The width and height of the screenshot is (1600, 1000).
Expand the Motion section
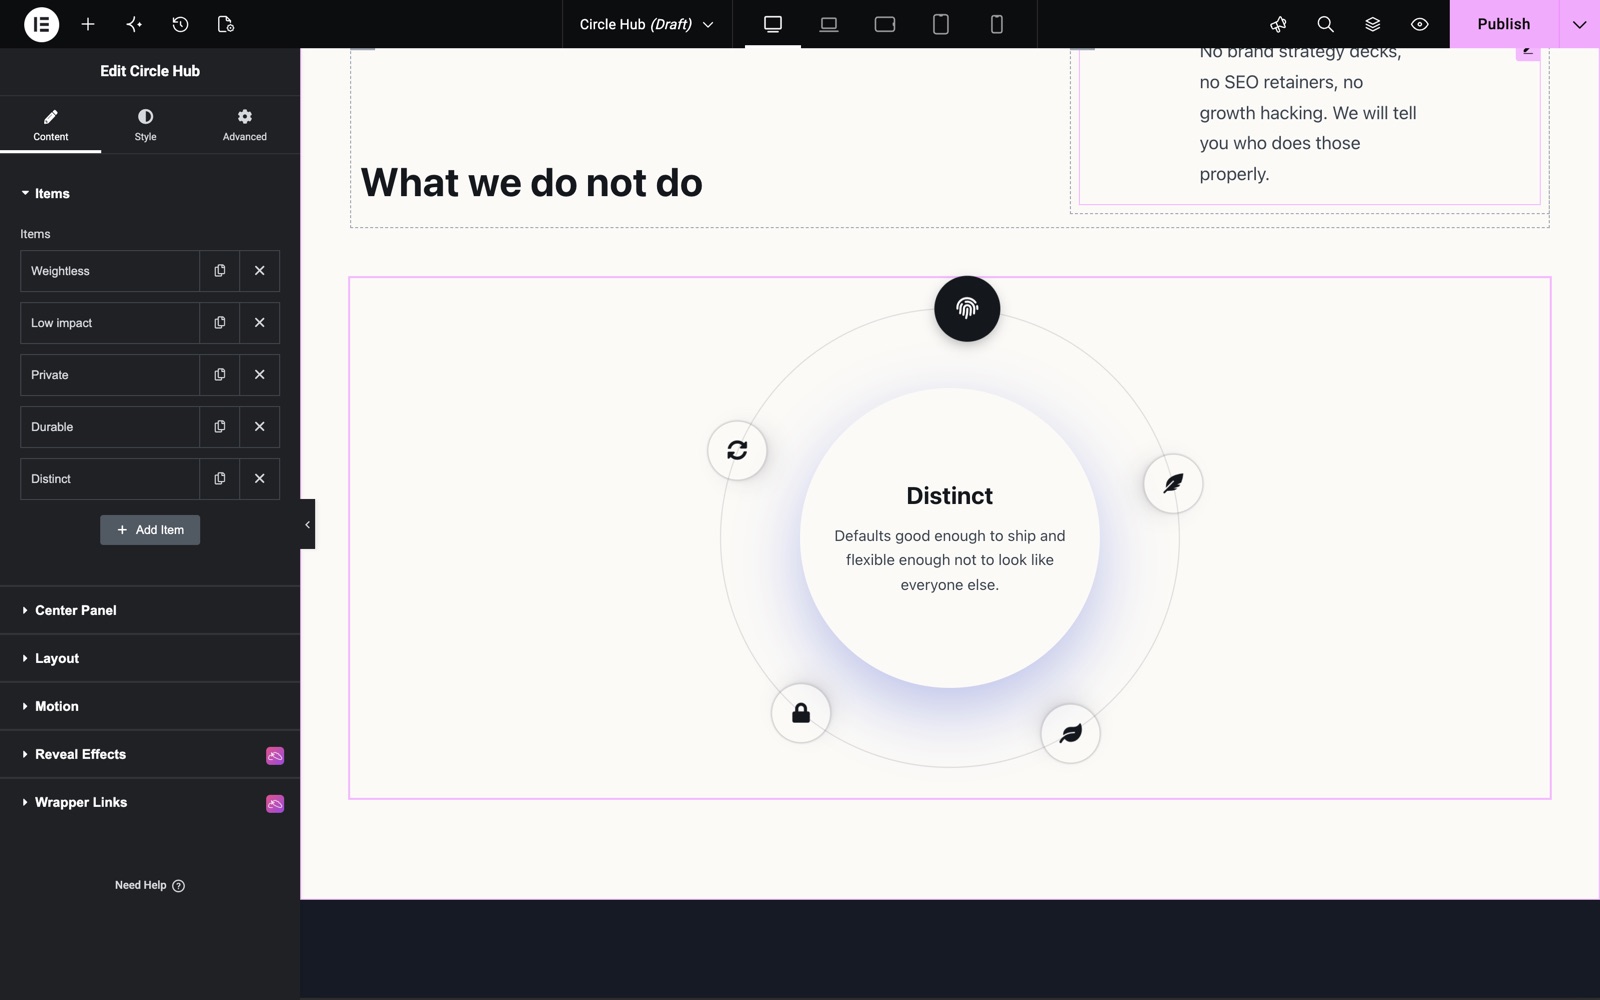tap(150, 706)
